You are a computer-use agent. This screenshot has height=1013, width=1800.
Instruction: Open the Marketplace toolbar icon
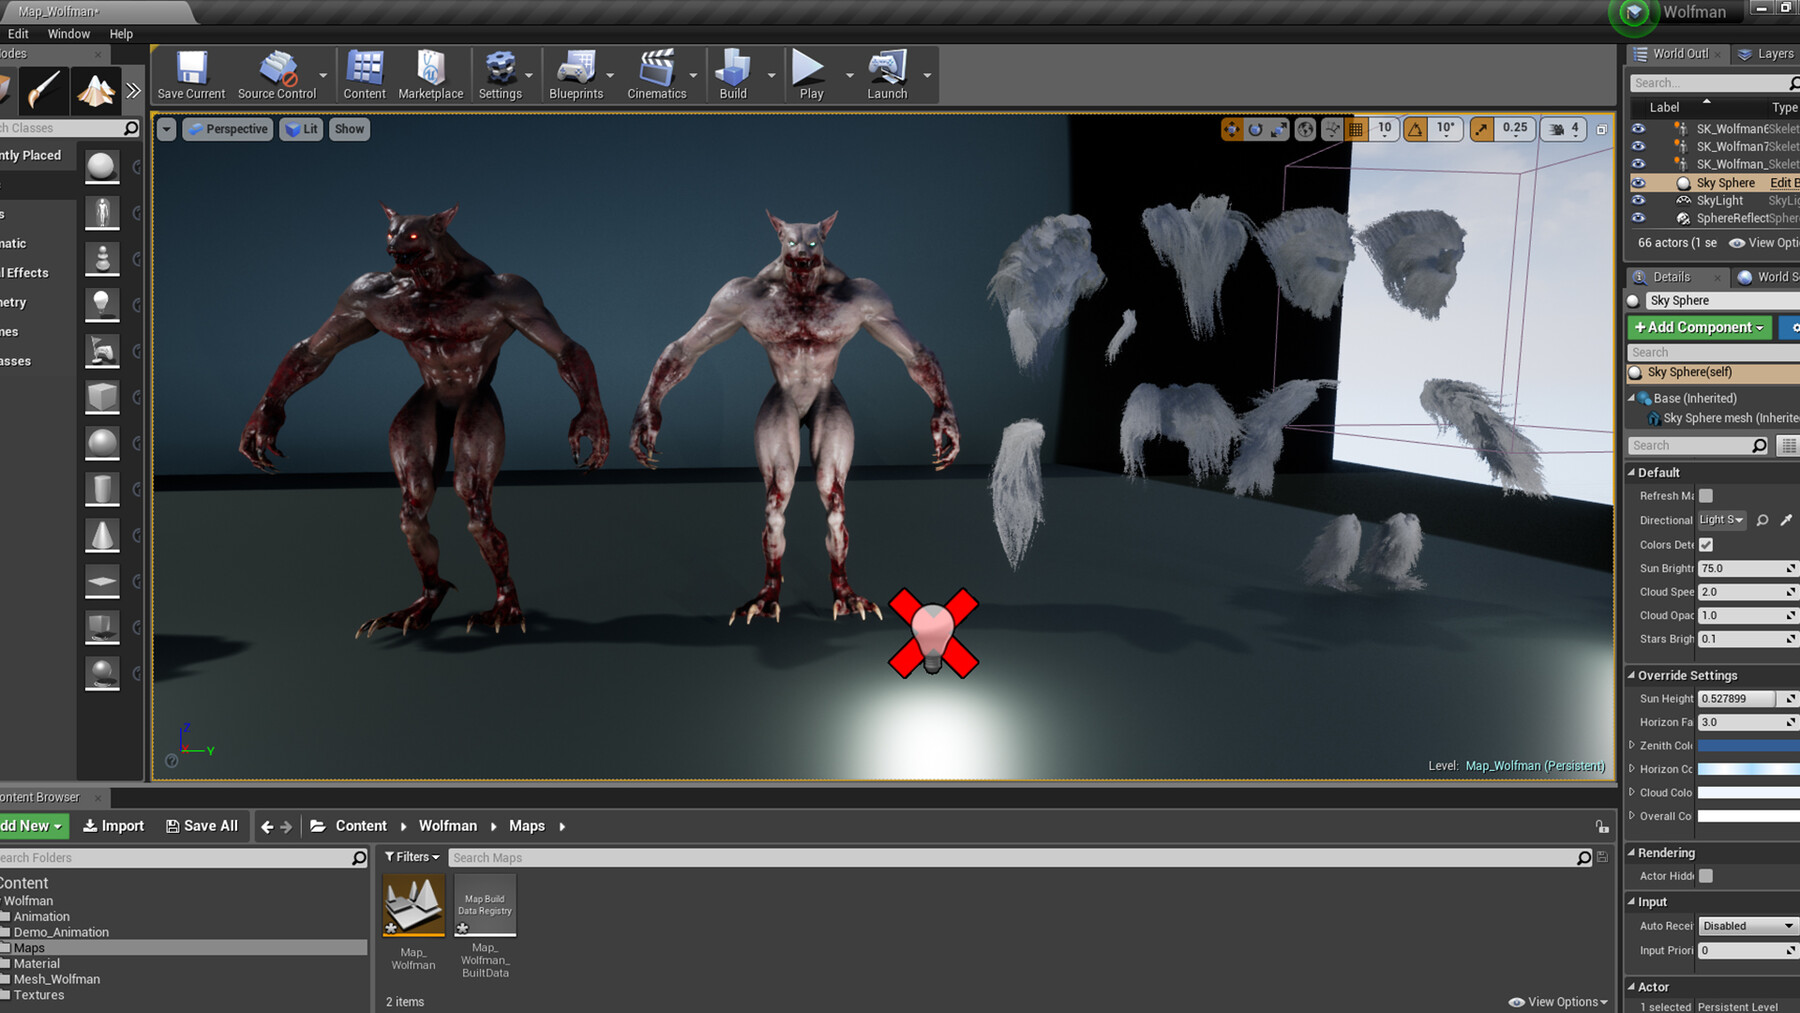pyautogui.click(x=431, y=75)
